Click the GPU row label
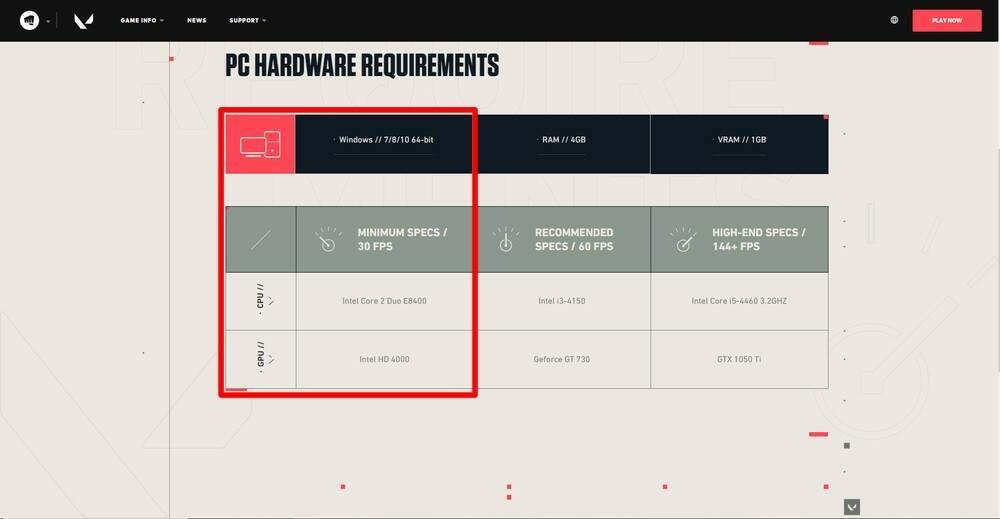This screenshot has width=1000, height=519. (261, 359)
